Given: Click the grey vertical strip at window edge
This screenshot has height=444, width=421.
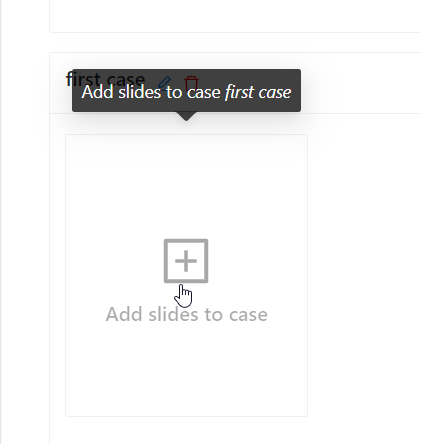Looking at the screenshot, I should 1,222.
